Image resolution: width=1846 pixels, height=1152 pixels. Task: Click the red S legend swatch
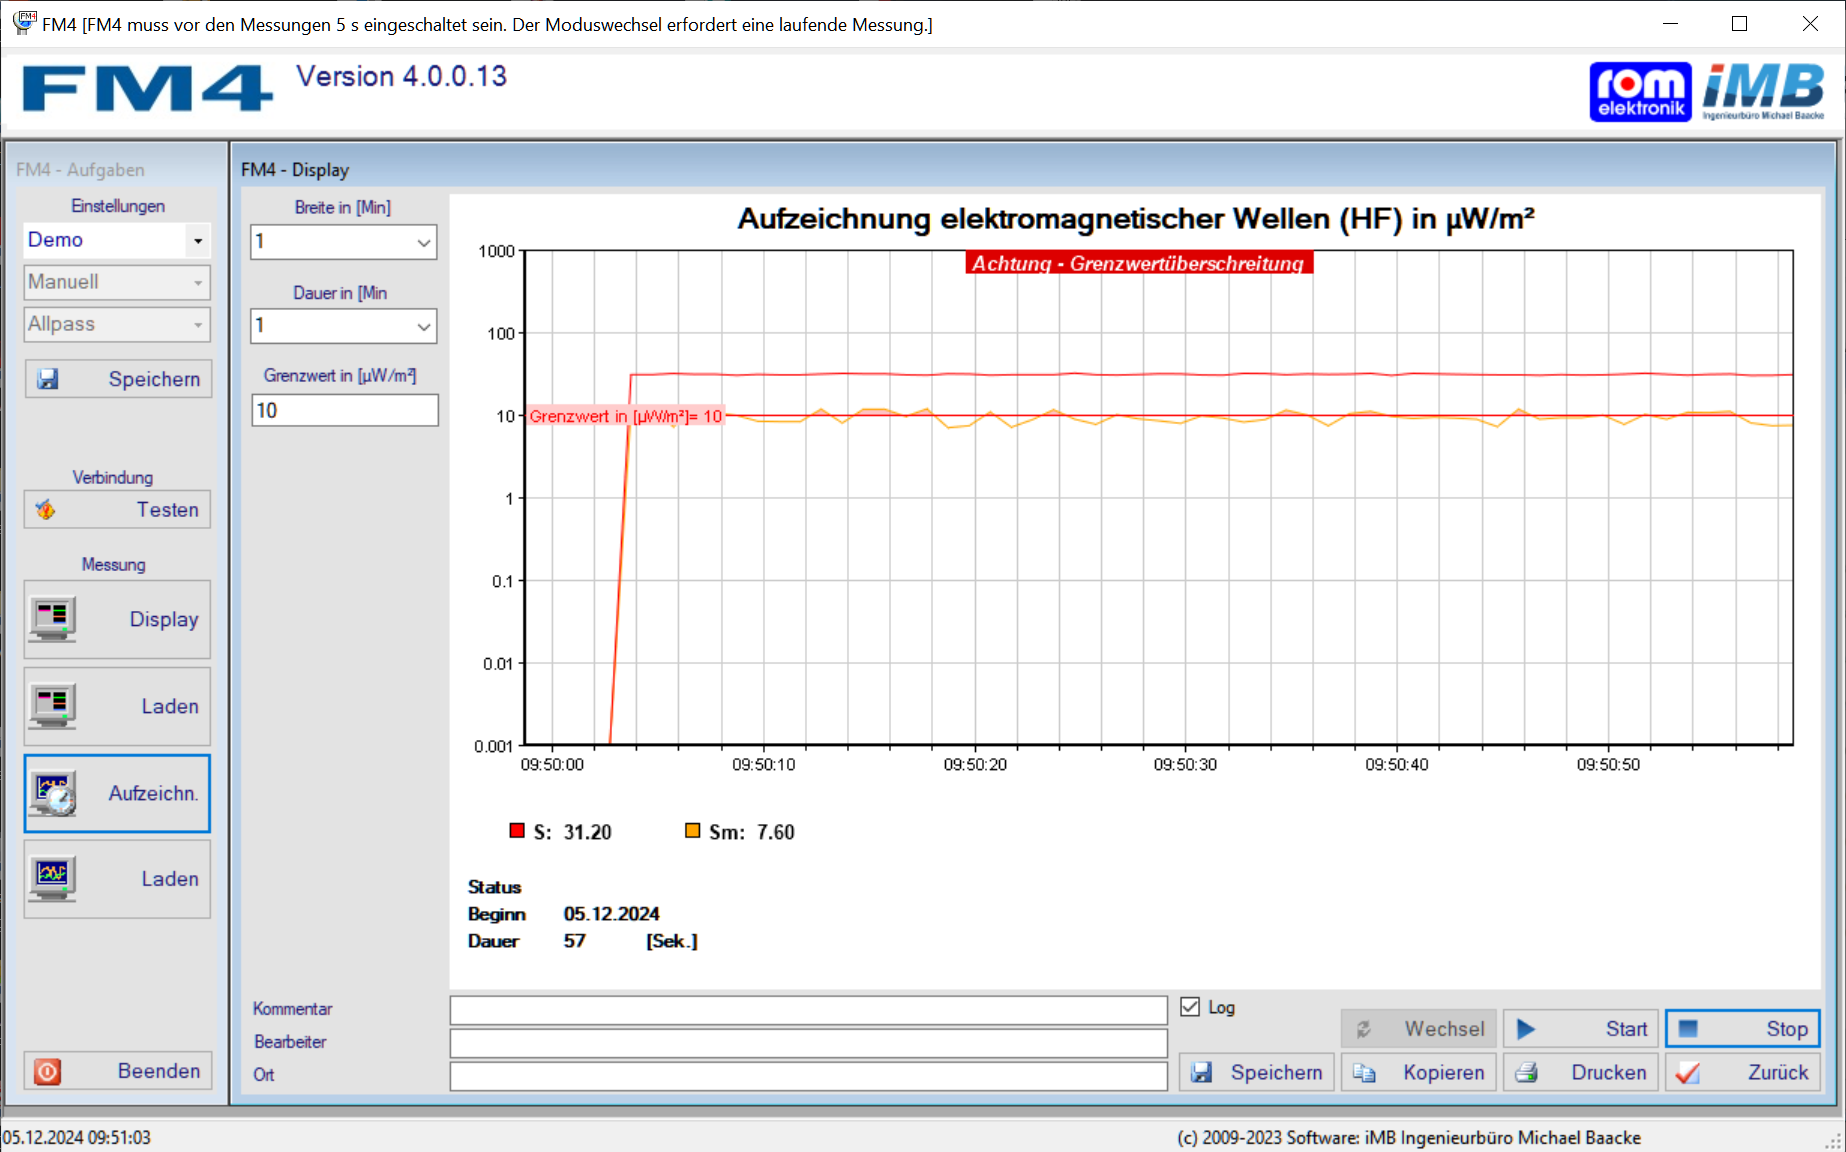click(517, 831)
